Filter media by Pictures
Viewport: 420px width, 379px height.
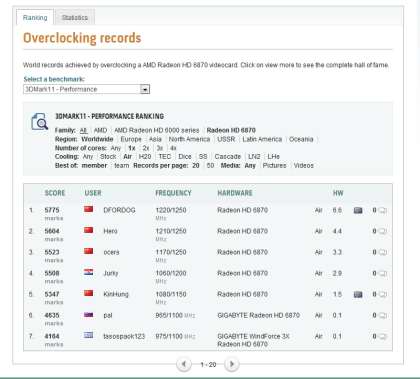pyautogui.click(x=274, y=166)
